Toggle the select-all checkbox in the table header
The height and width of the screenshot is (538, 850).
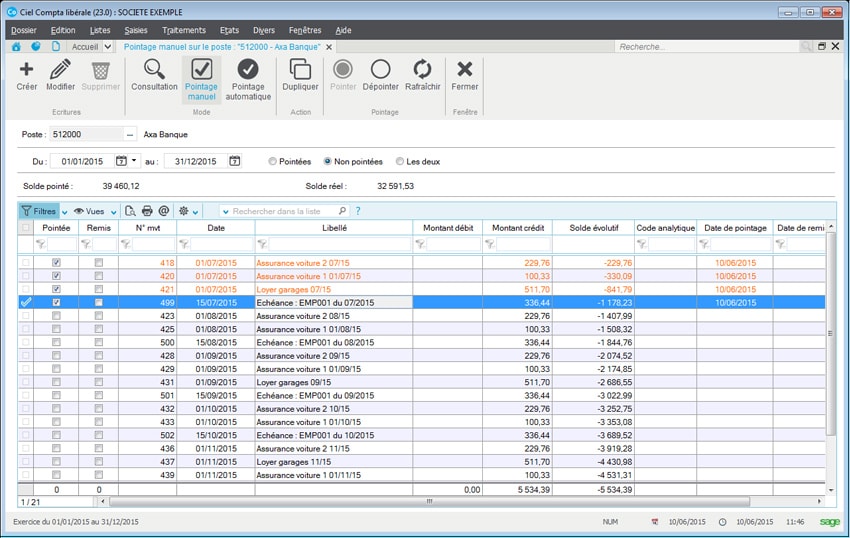tap(25, 228)
